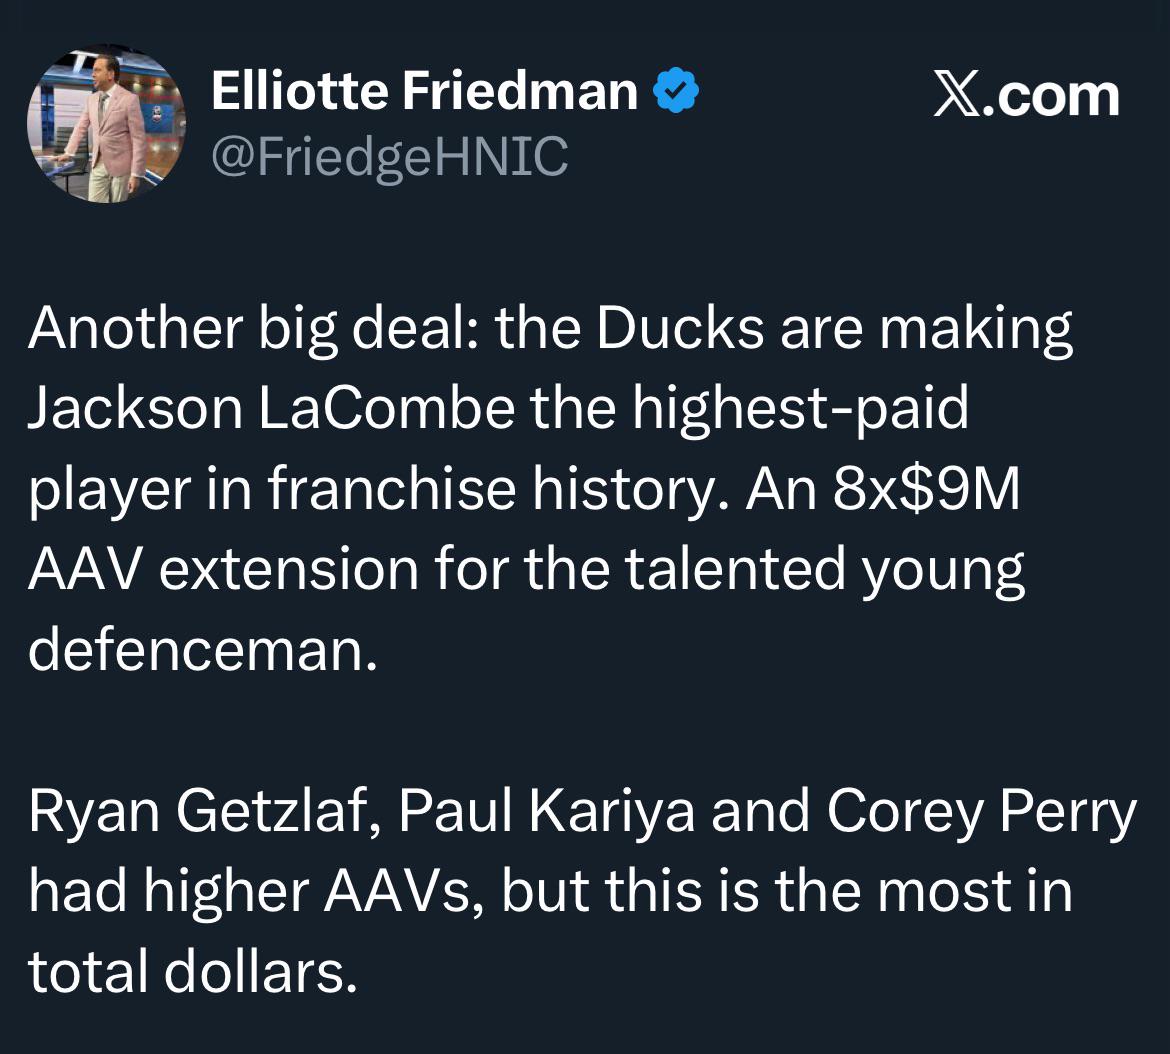Click the words "total dollars."

[x=192, y=972]
